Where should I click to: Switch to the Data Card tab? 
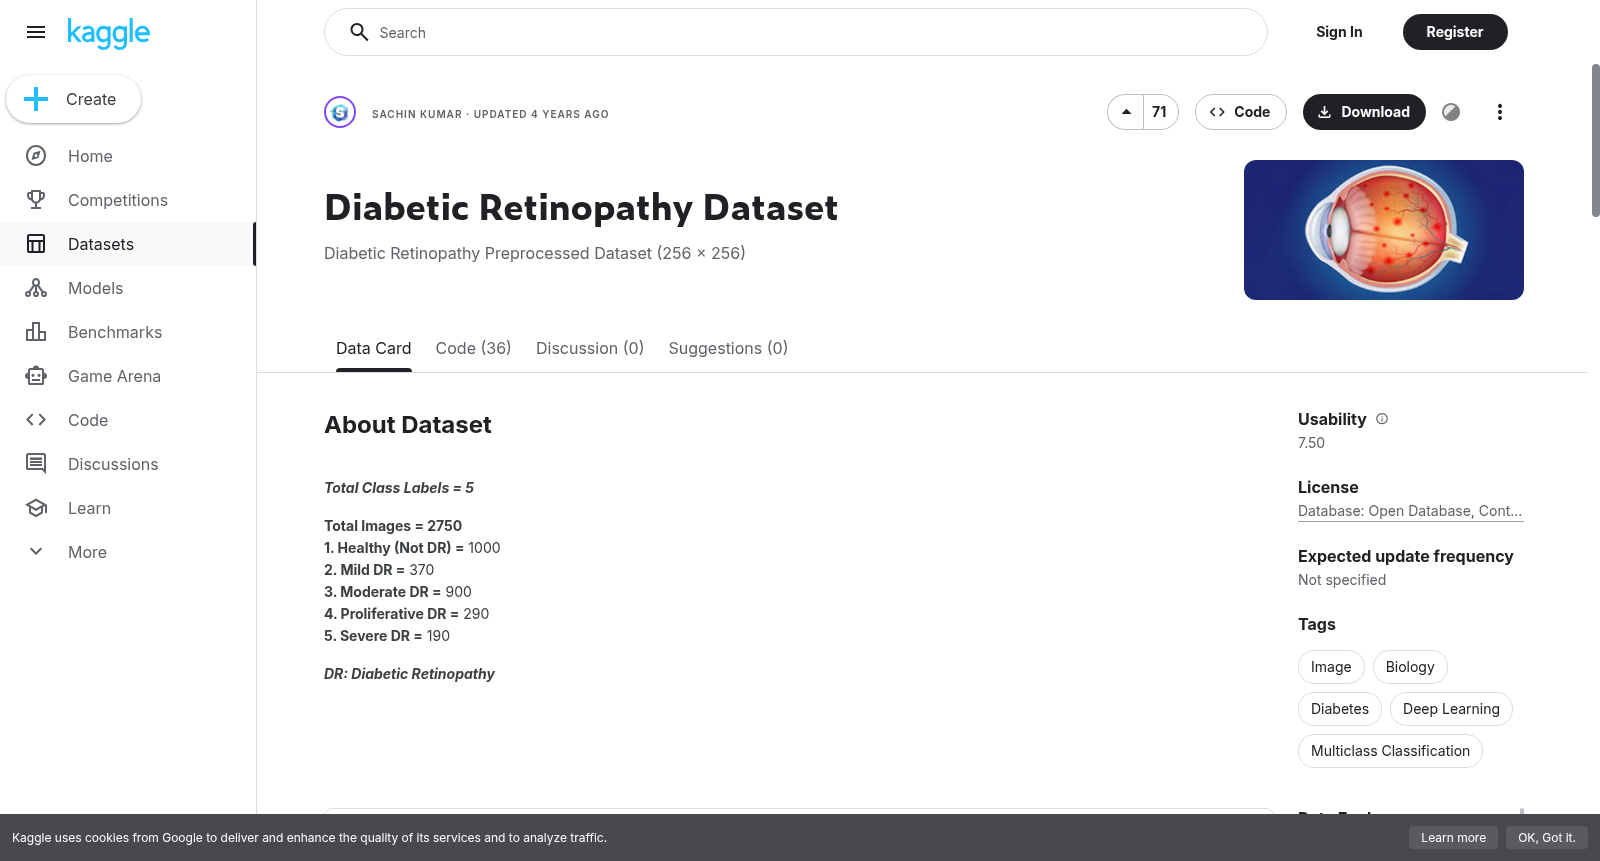[x=373, y=348]
